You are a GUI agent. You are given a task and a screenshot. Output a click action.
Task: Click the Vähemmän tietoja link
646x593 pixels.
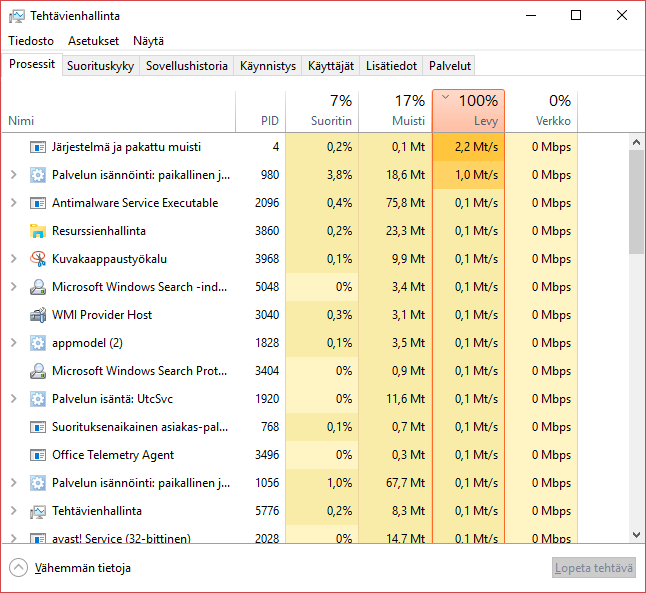point(82,568)
